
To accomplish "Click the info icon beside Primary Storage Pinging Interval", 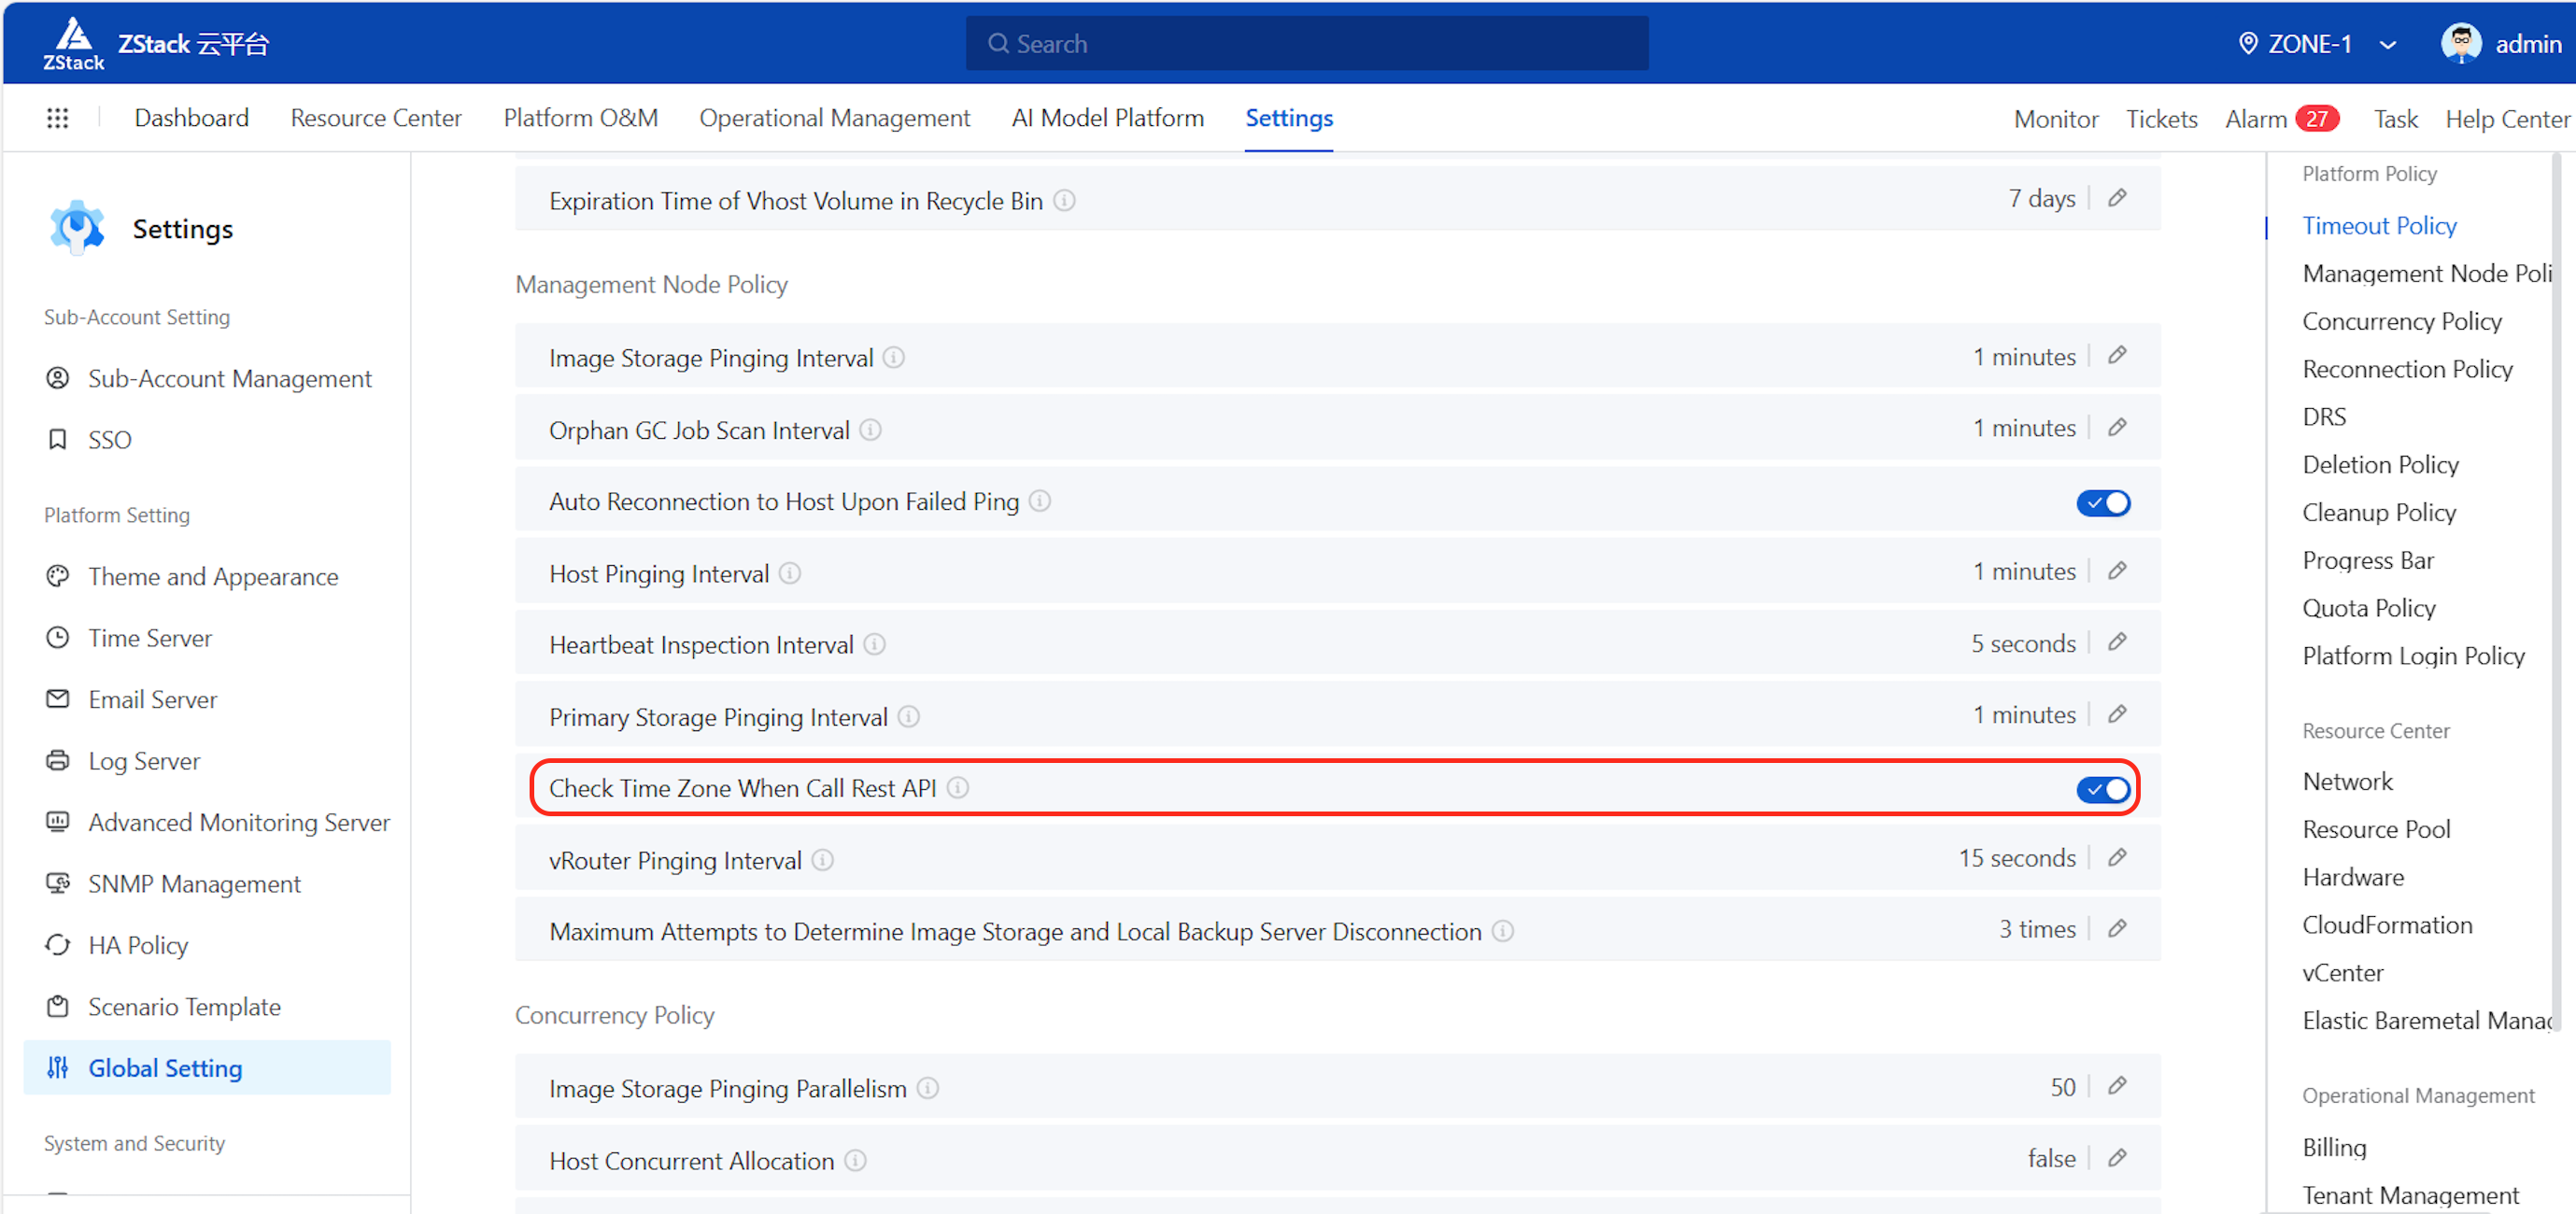I will tap(908, 717).
